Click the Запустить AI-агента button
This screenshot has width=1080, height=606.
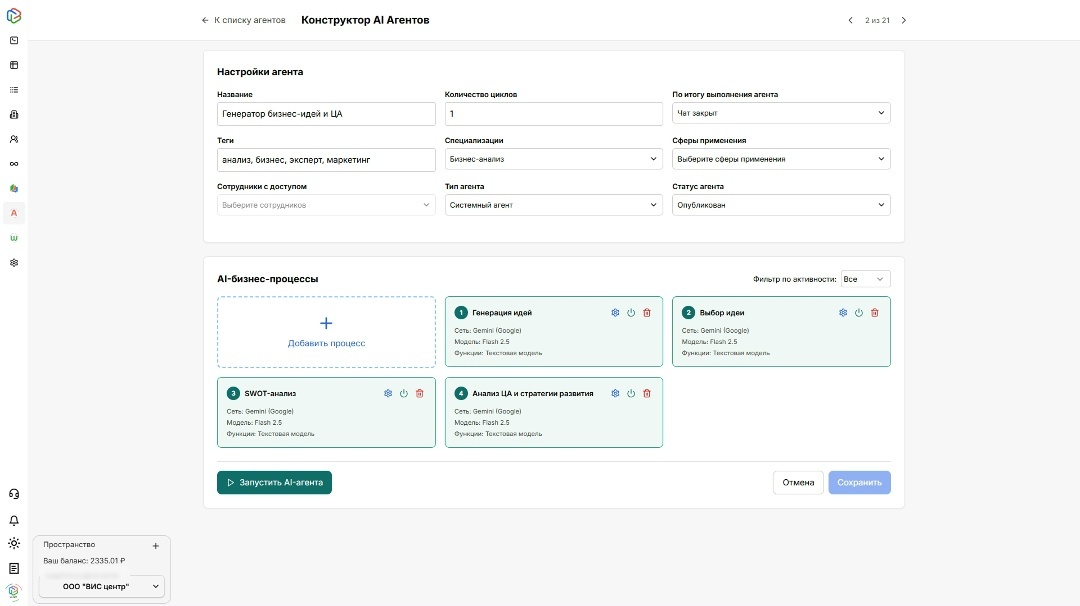tap(274, 483)
